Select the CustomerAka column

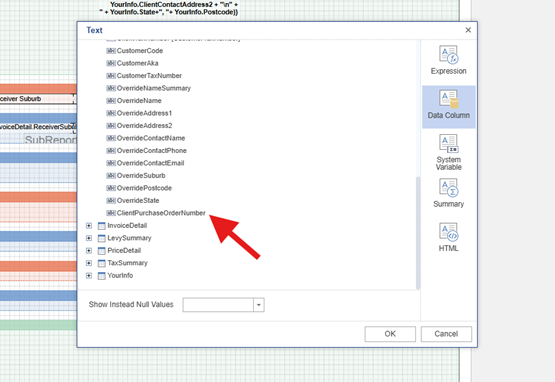tap(137, 63)
